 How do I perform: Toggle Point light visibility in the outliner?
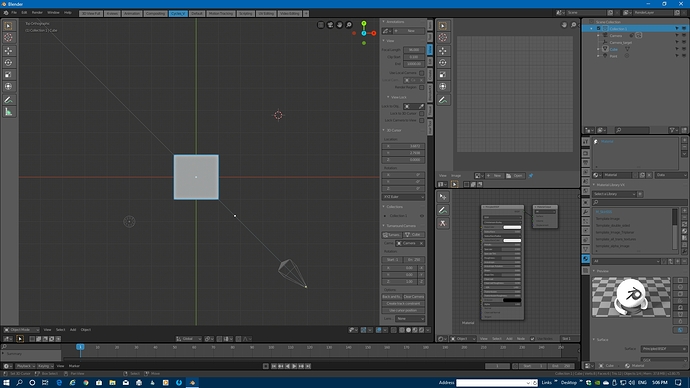point(684,56)
